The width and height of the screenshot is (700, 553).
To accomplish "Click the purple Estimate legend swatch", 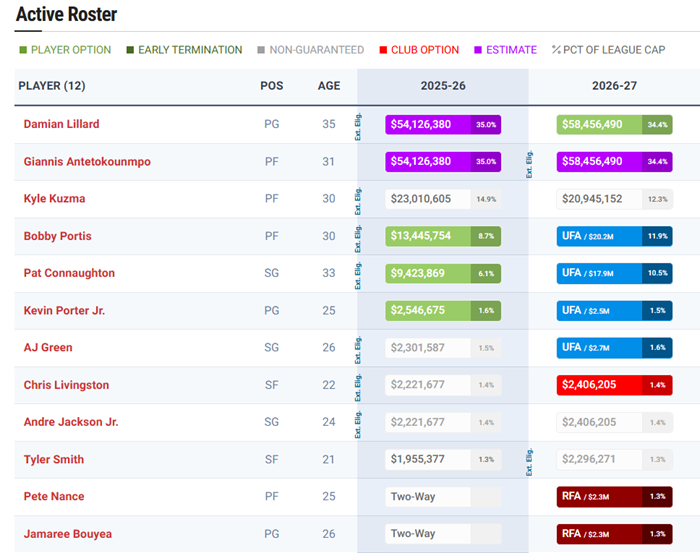I will (x=478, y=50).
